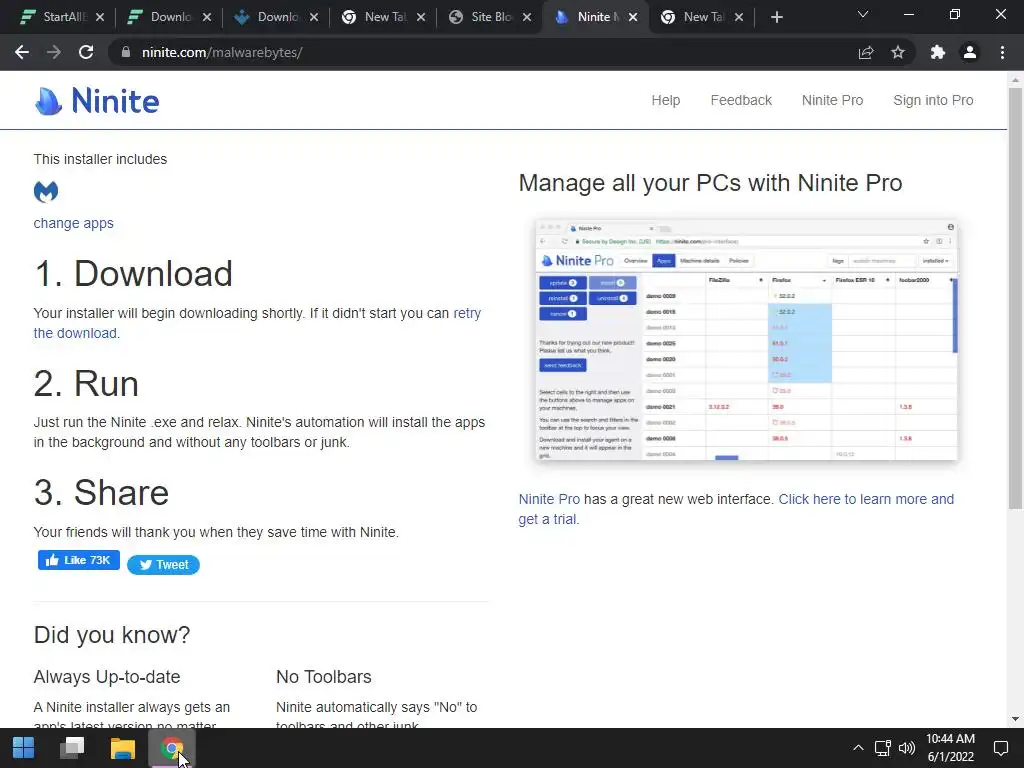The image size is (1024, 768).
Task: Open the Windows Start menu
Action: 24,748
